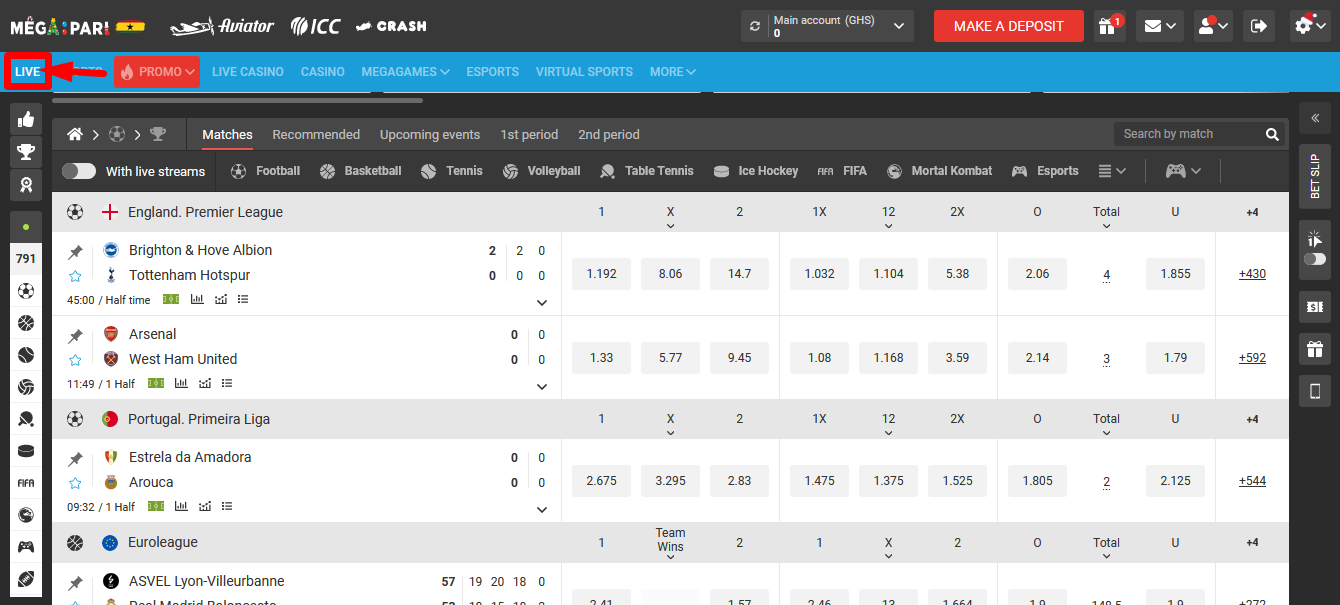Favorite the Estrela da Amadora match using star
This screenshot has height=605, width=1340.
tap(76, 482)
